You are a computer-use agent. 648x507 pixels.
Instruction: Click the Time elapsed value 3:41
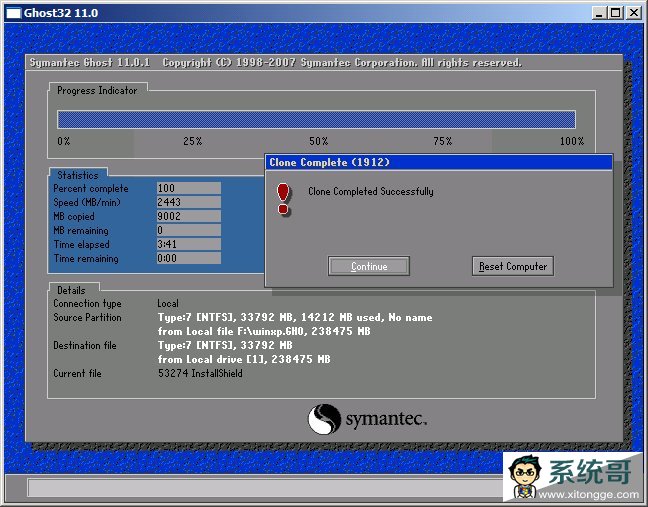pyautogui.click(x=188, y=244)
